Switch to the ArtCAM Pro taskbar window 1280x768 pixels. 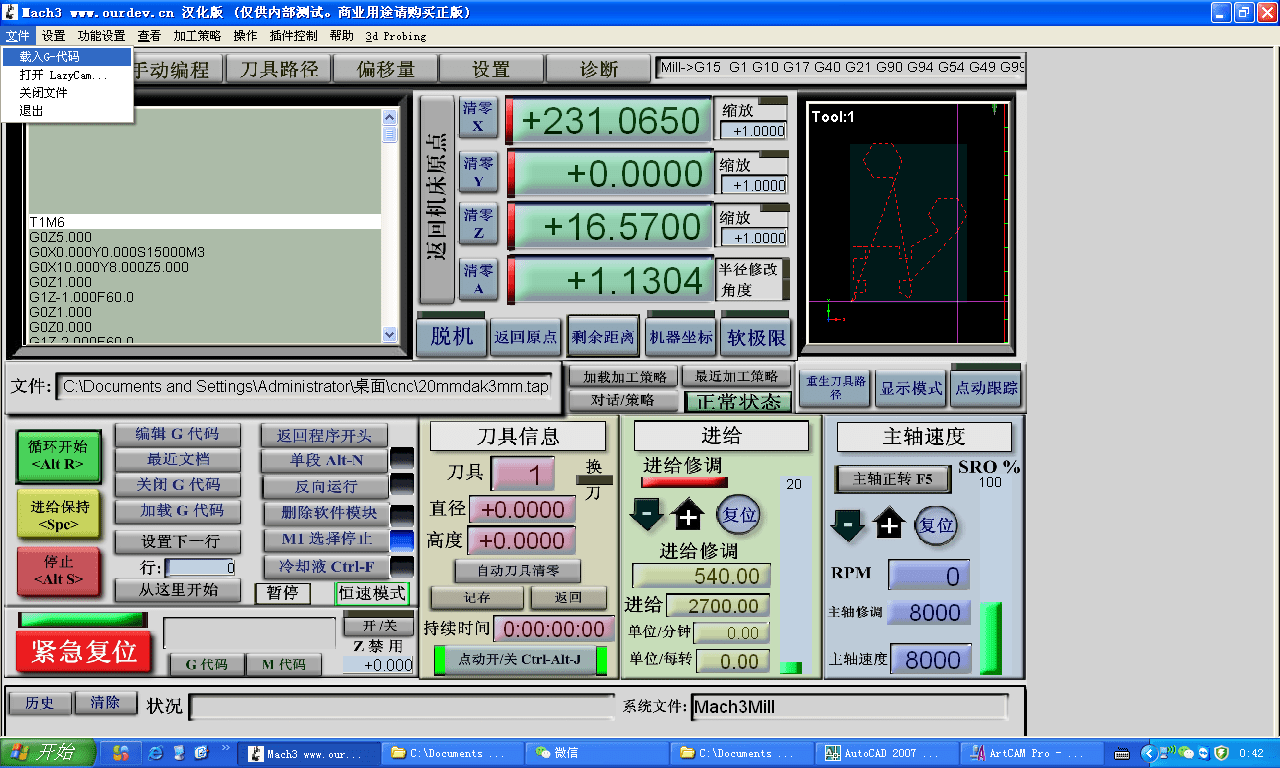click(x=1032, y=753)
